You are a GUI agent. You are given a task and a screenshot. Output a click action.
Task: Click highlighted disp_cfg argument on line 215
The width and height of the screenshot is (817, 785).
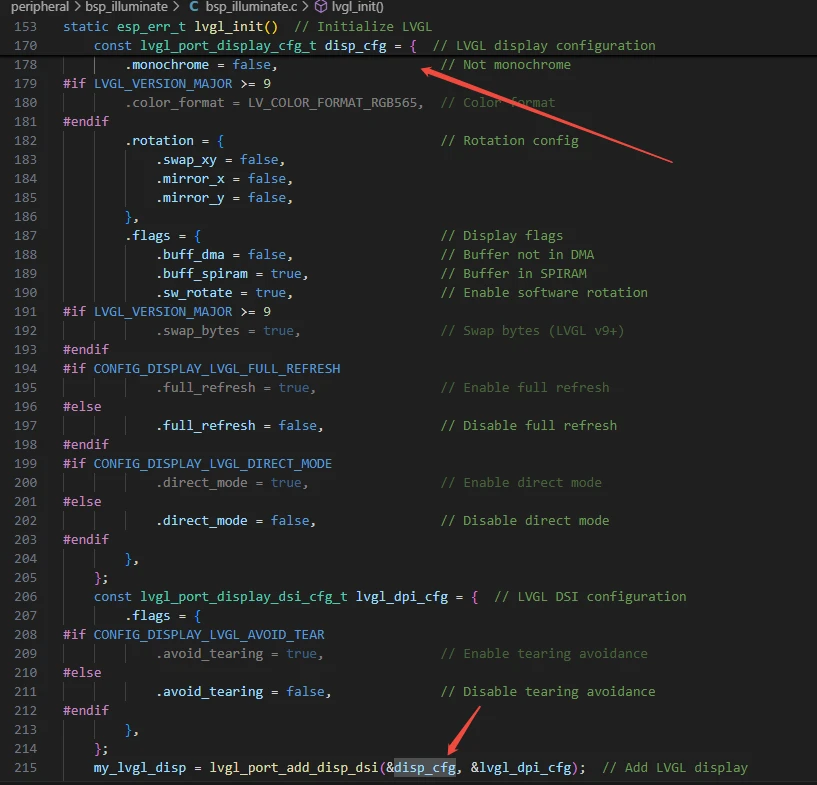(x=426, y=767)
